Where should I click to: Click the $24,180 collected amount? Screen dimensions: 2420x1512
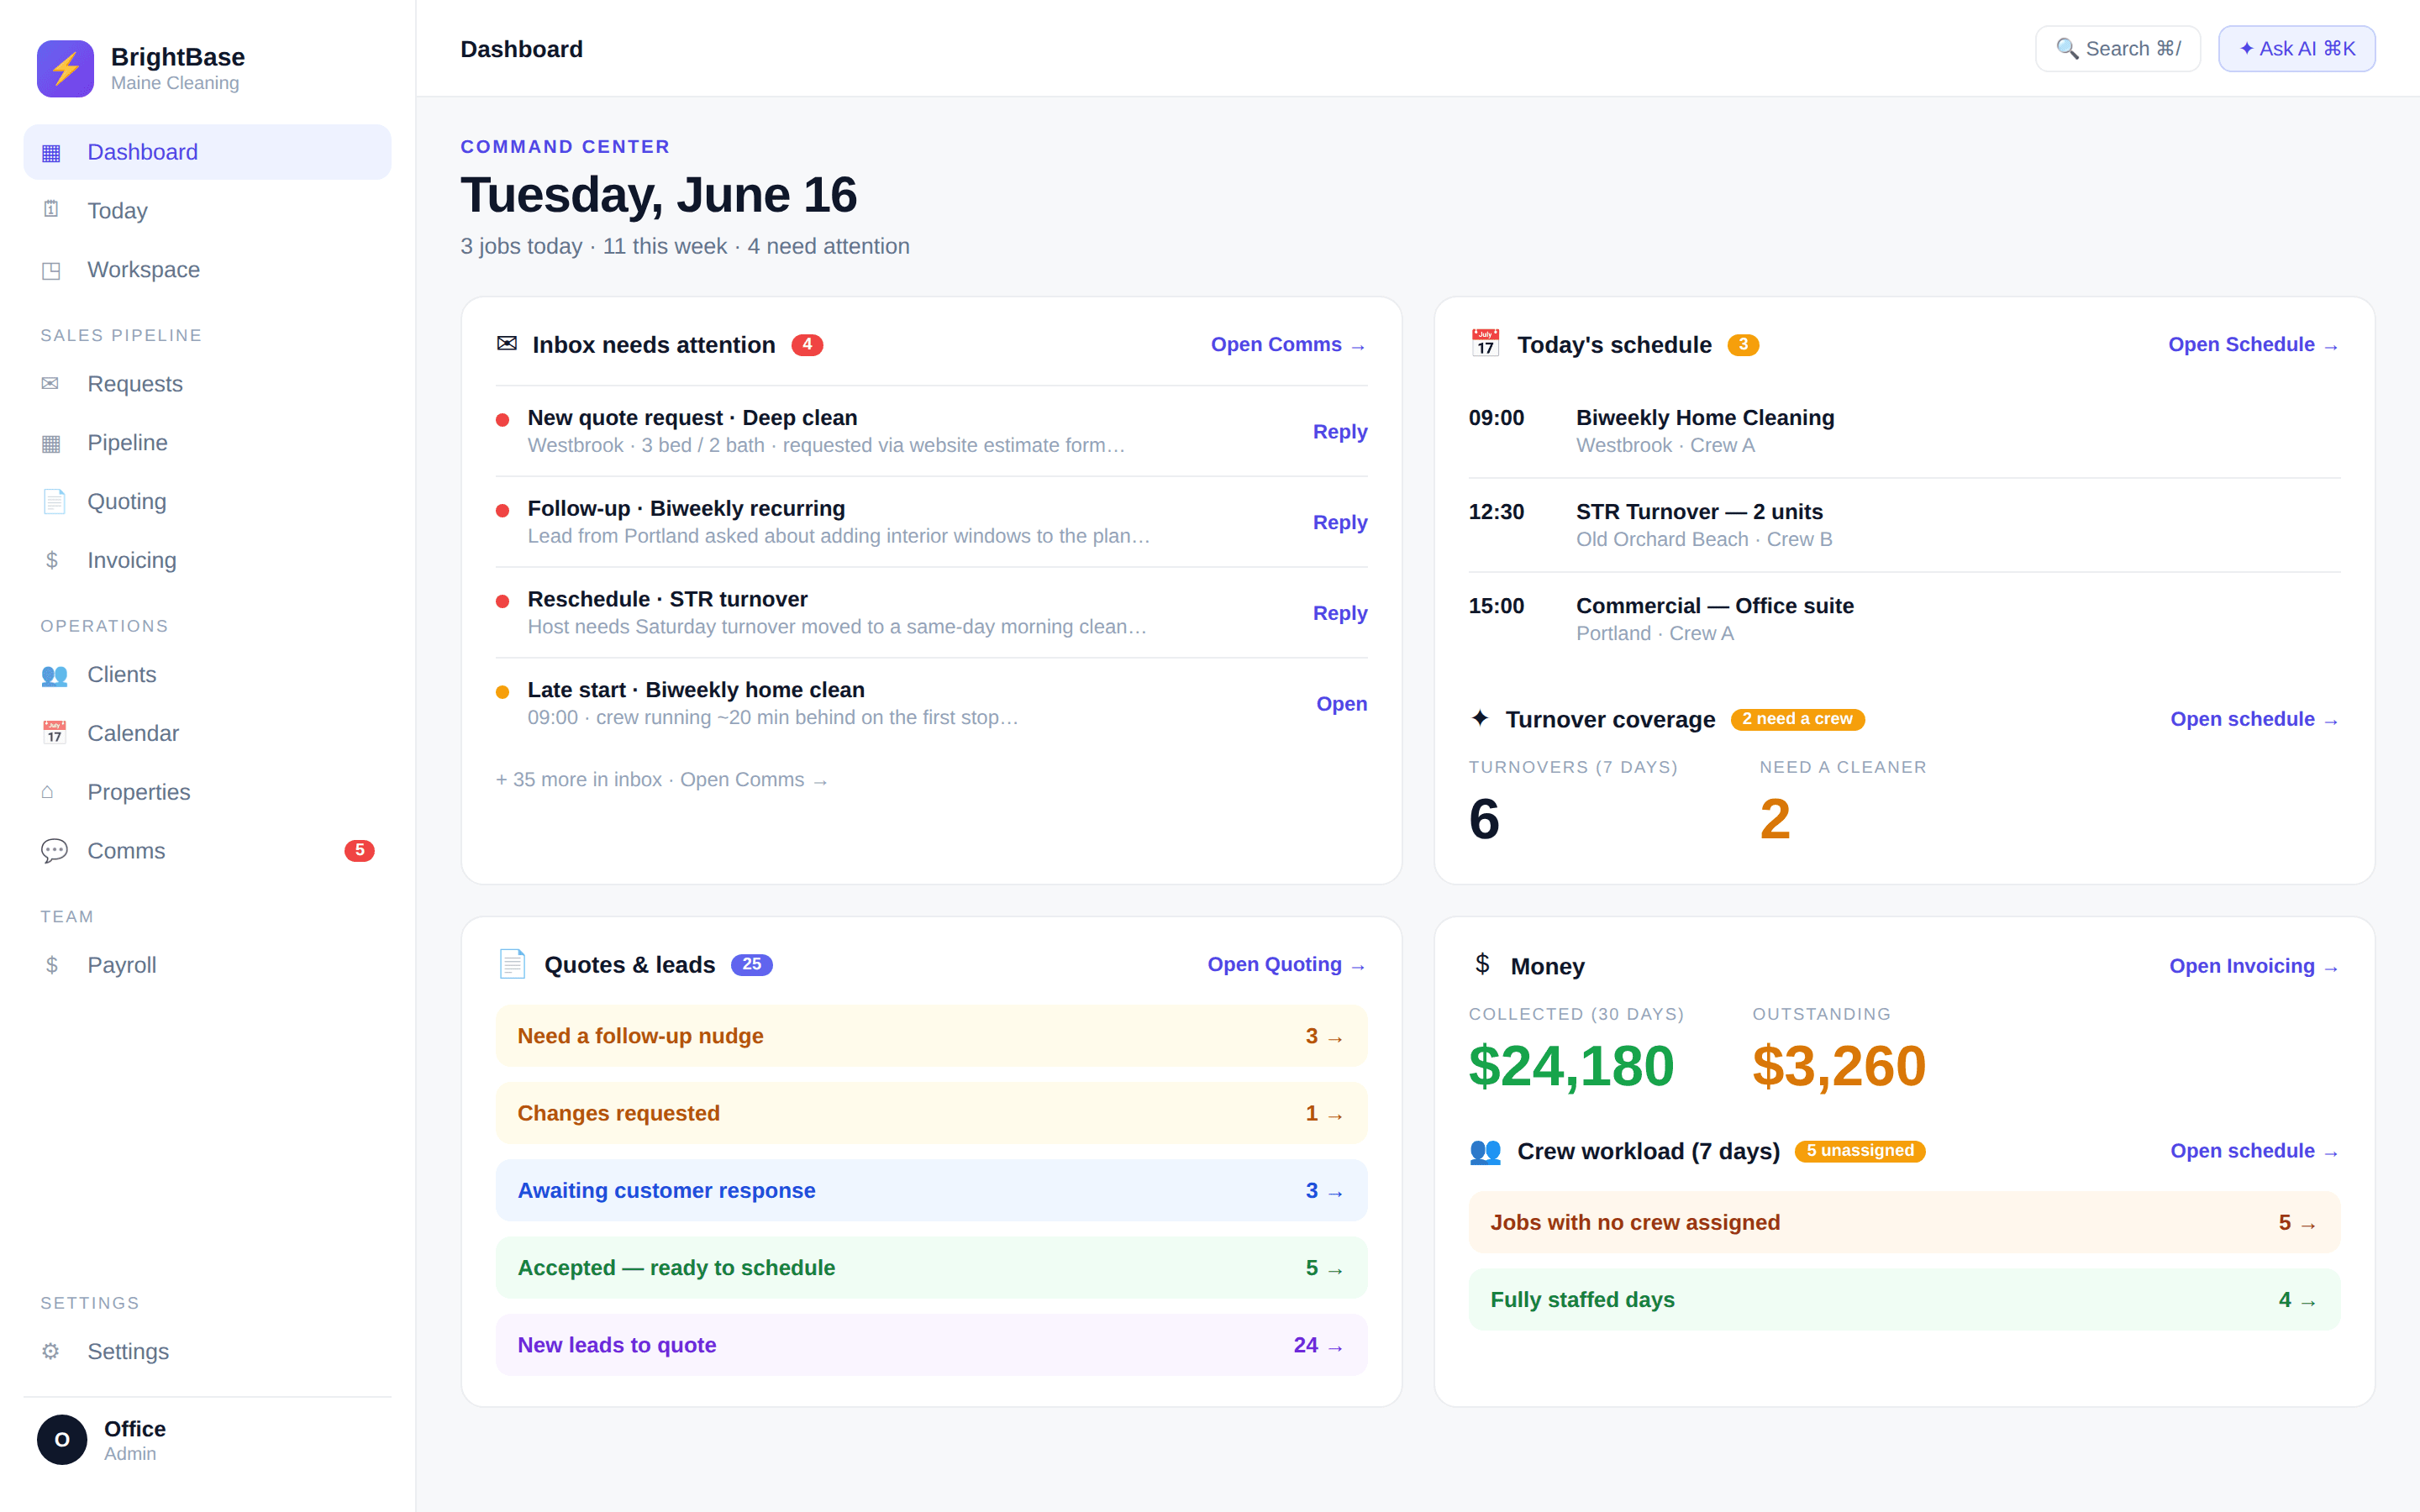(1571, 1065)
